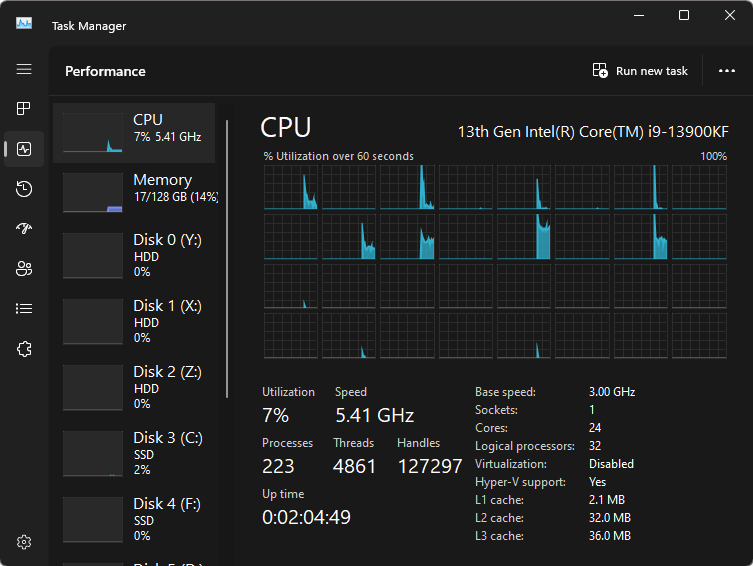
Task: Switch to the Users page
Action: 24,268
